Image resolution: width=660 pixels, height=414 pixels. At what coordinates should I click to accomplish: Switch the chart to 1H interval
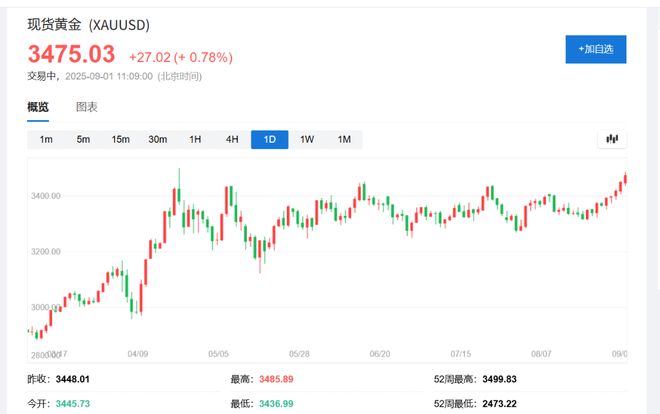point(195,139)
